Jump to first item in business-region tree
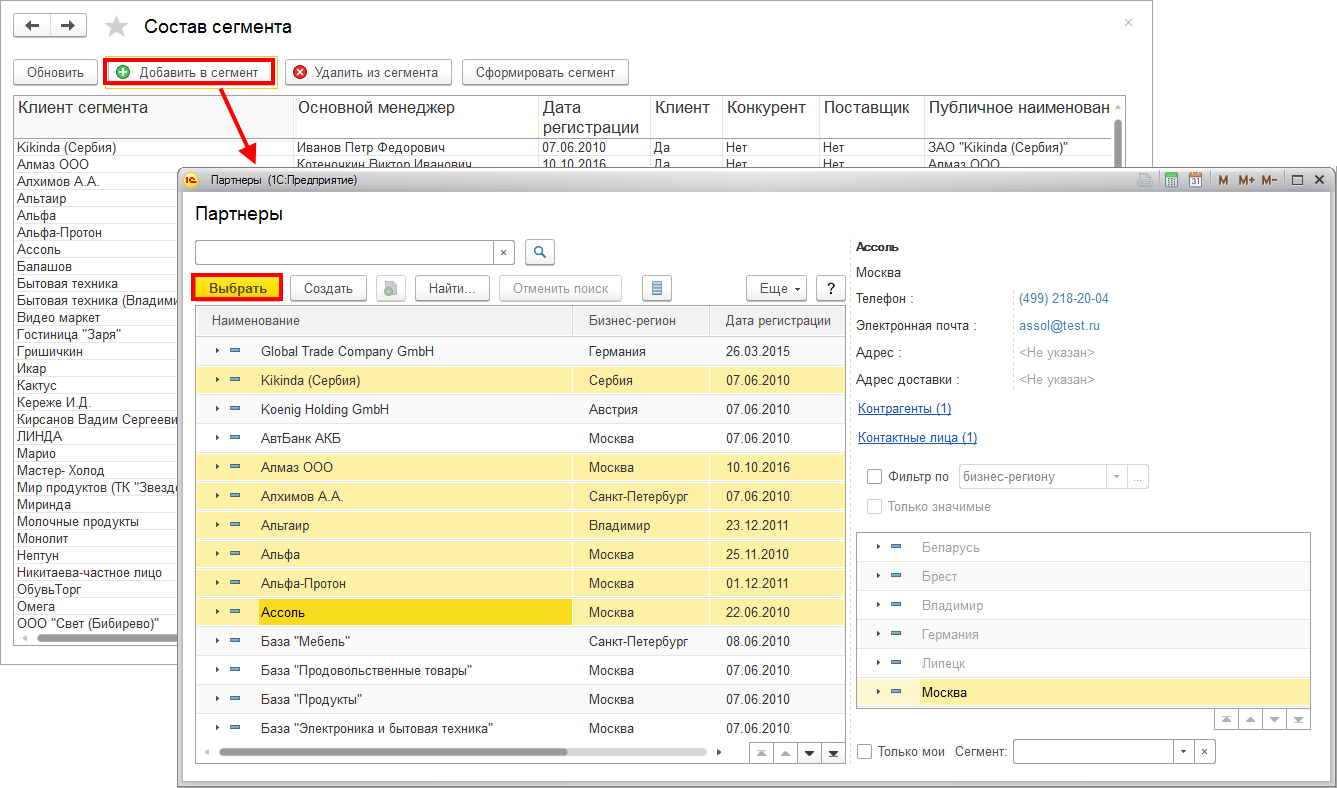 (1227, 719)
